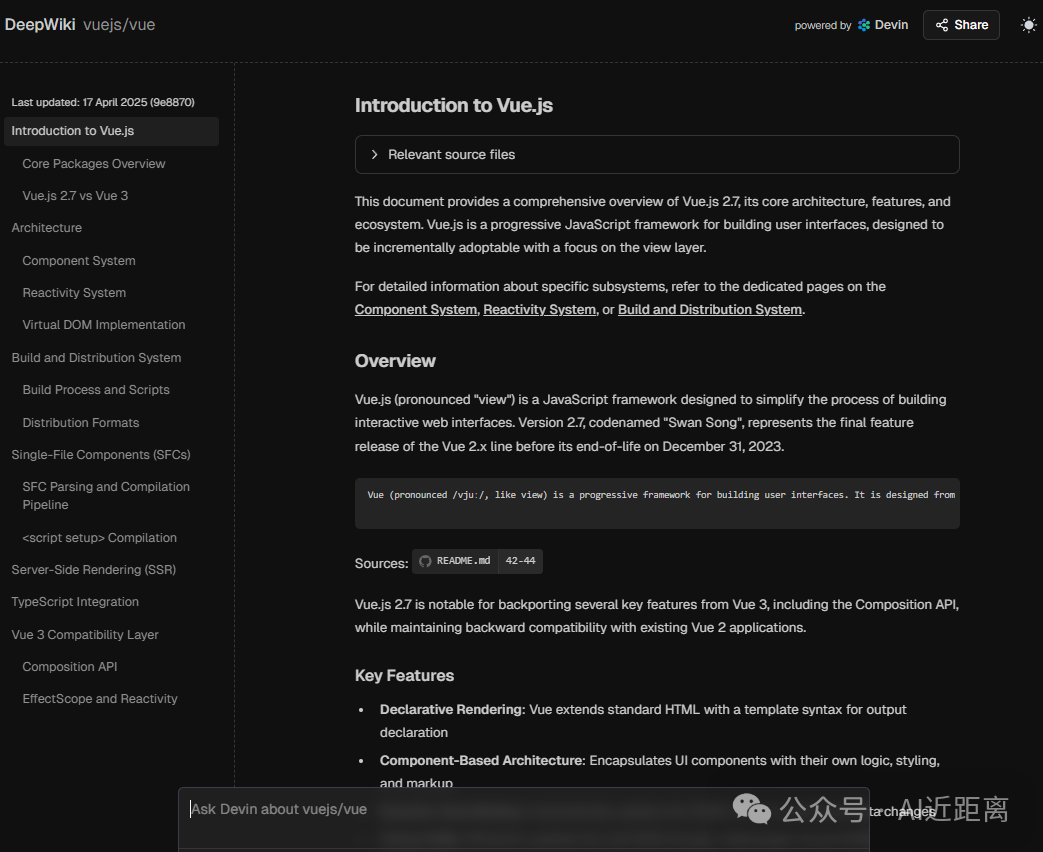Expand the Relevant source files section

[657, 154]
